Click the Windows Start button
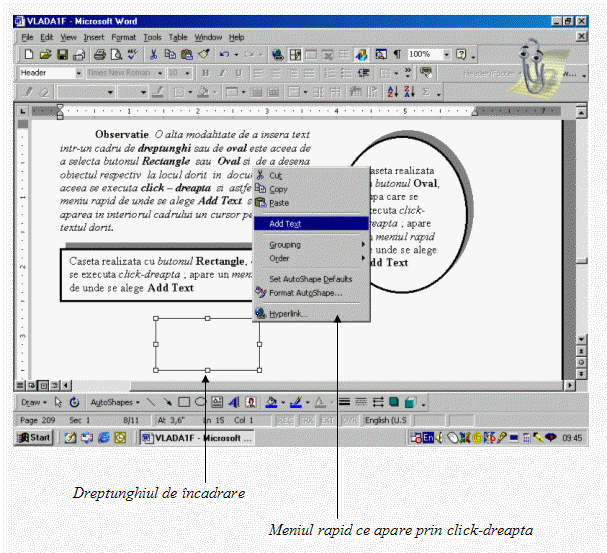Image resolution: width=607 pixels, height=553 pixels. click(34, 438)
